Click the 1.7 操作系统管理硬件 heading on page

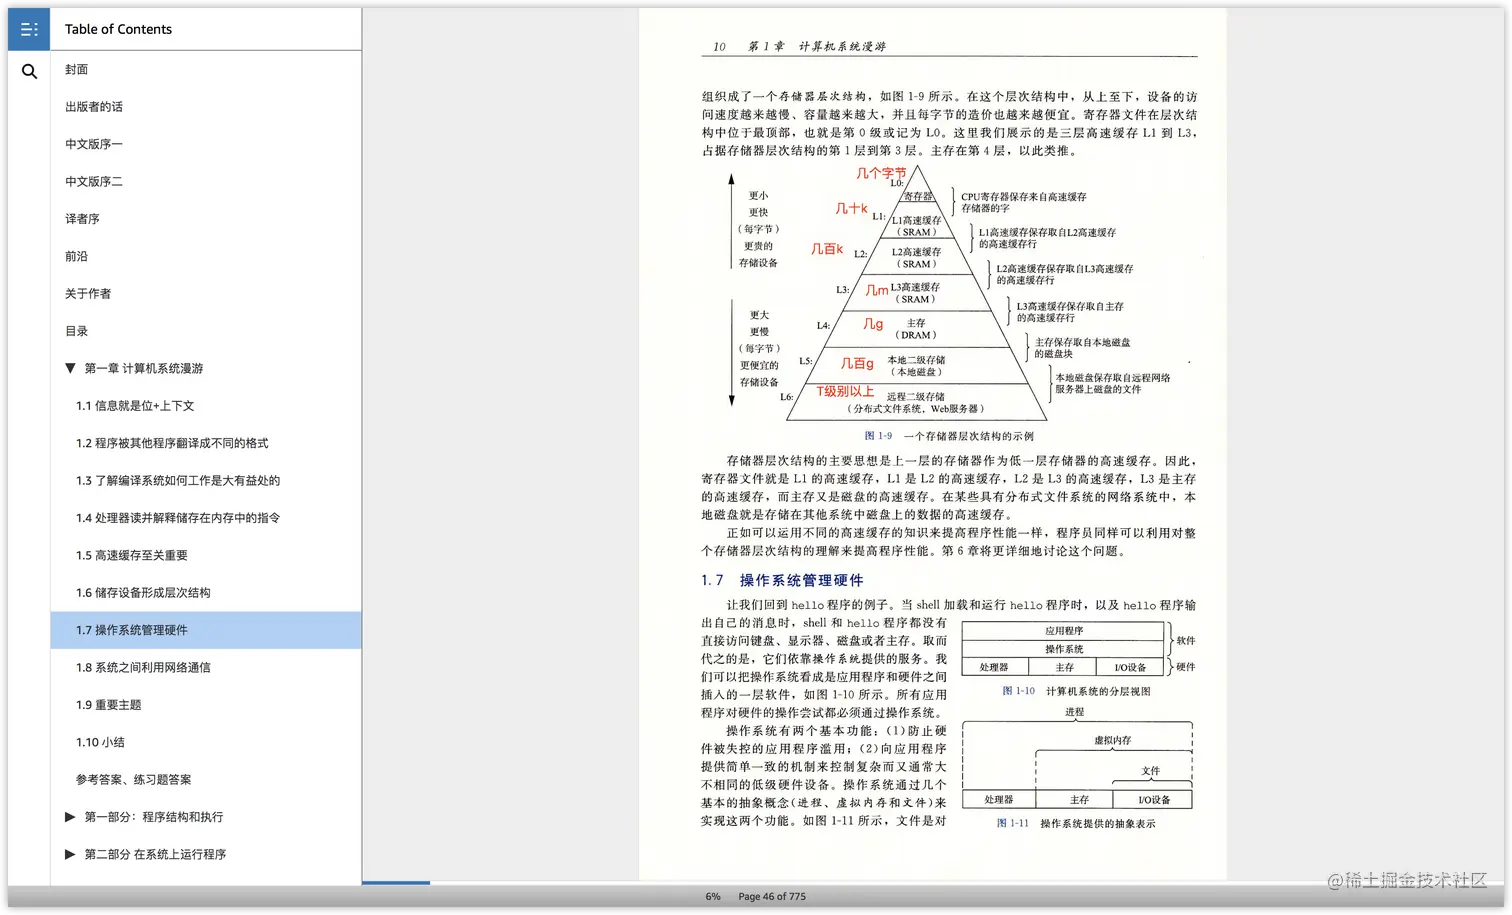[x=782, y=580]
